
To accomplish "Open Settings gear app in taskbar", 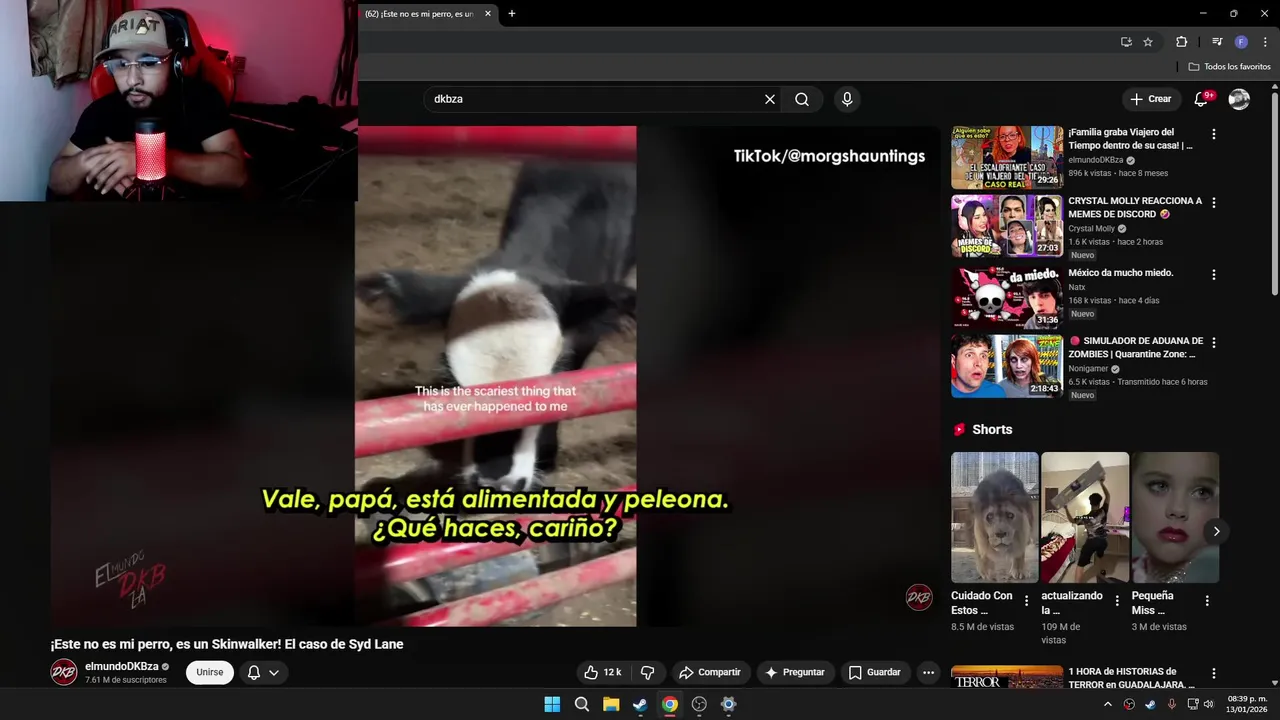I will click(x=728, y=704).
